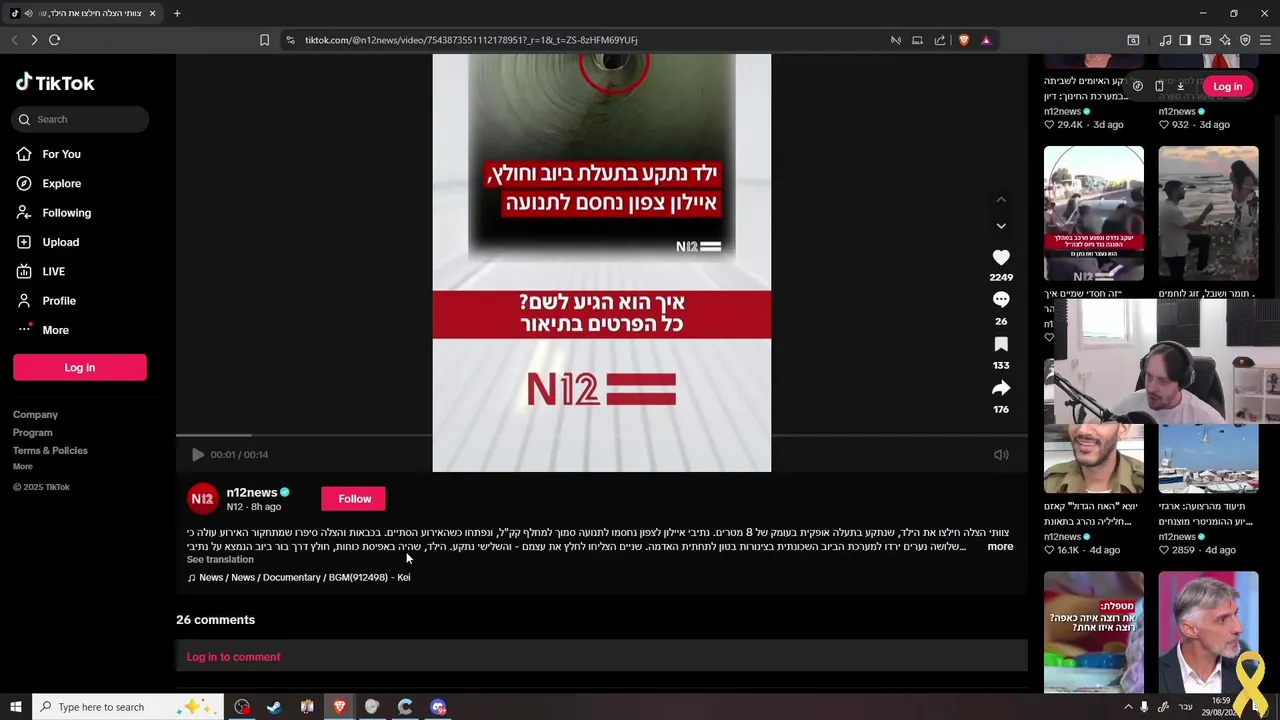Expand the More menu in sidebar
This screenshot has width=1280, height=720.
click(x=55, y=330)
